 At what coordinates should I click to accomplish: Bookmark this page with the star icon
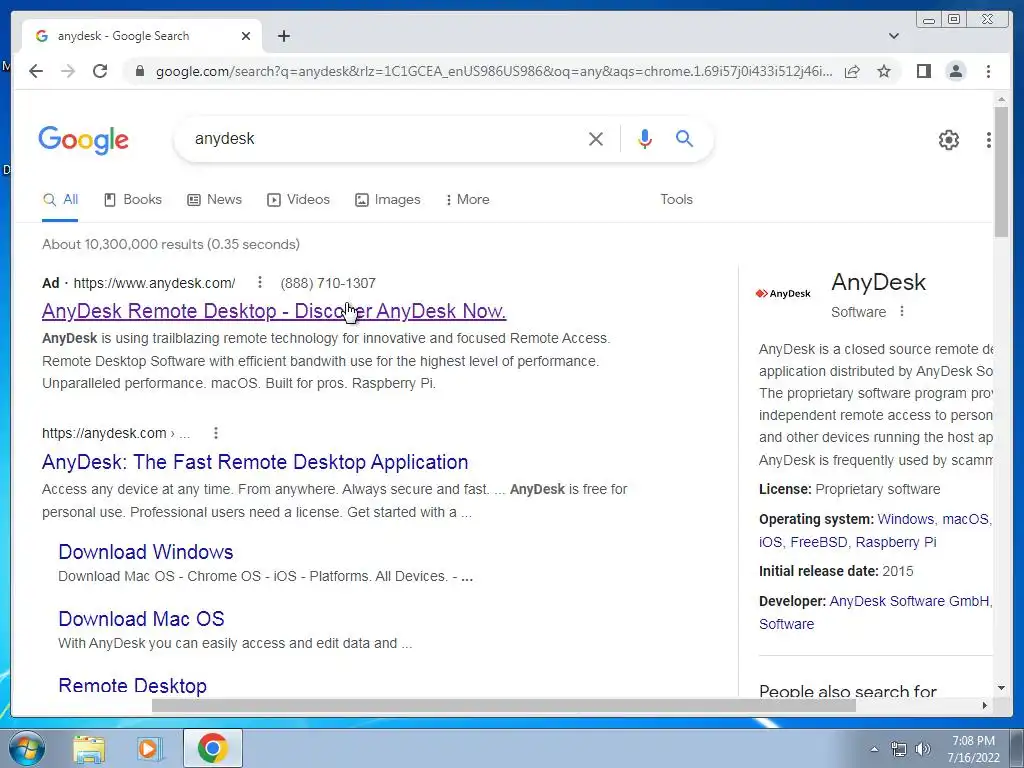pos(884,71)
